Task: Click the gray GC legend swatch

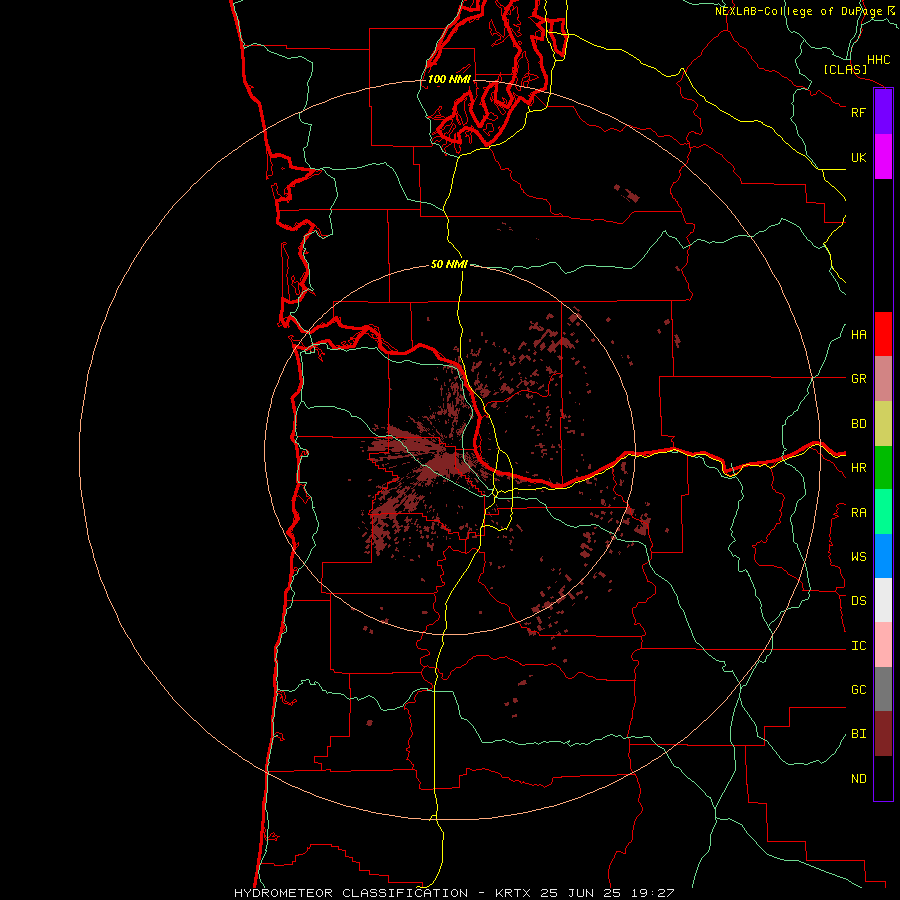Action: [x=883, y=689]
